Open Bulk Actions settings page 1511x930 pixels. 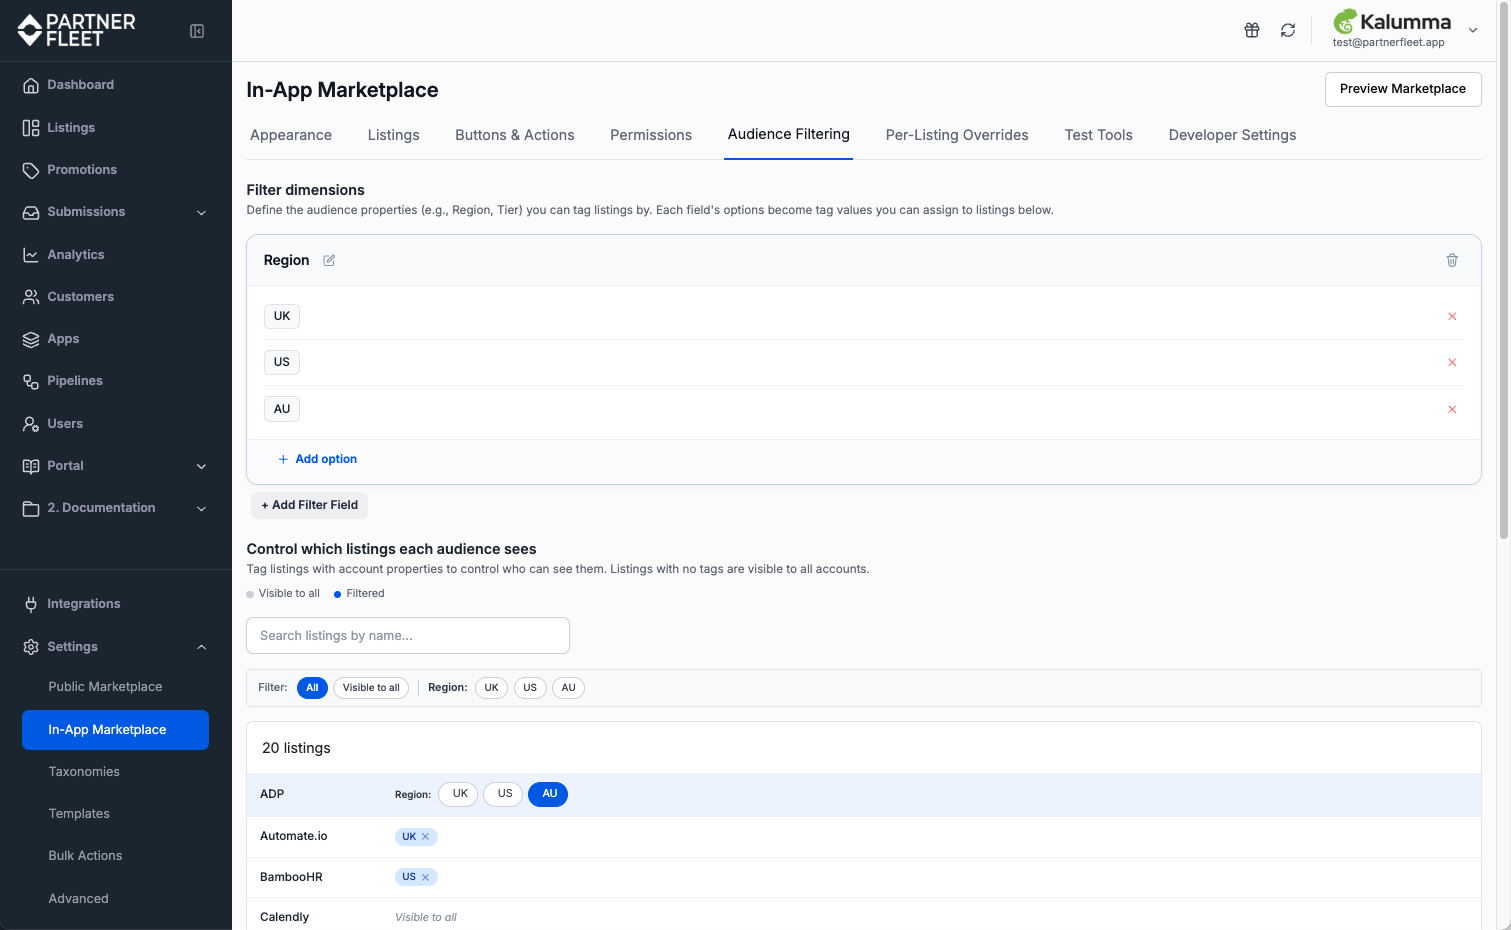tap(85, 856)
